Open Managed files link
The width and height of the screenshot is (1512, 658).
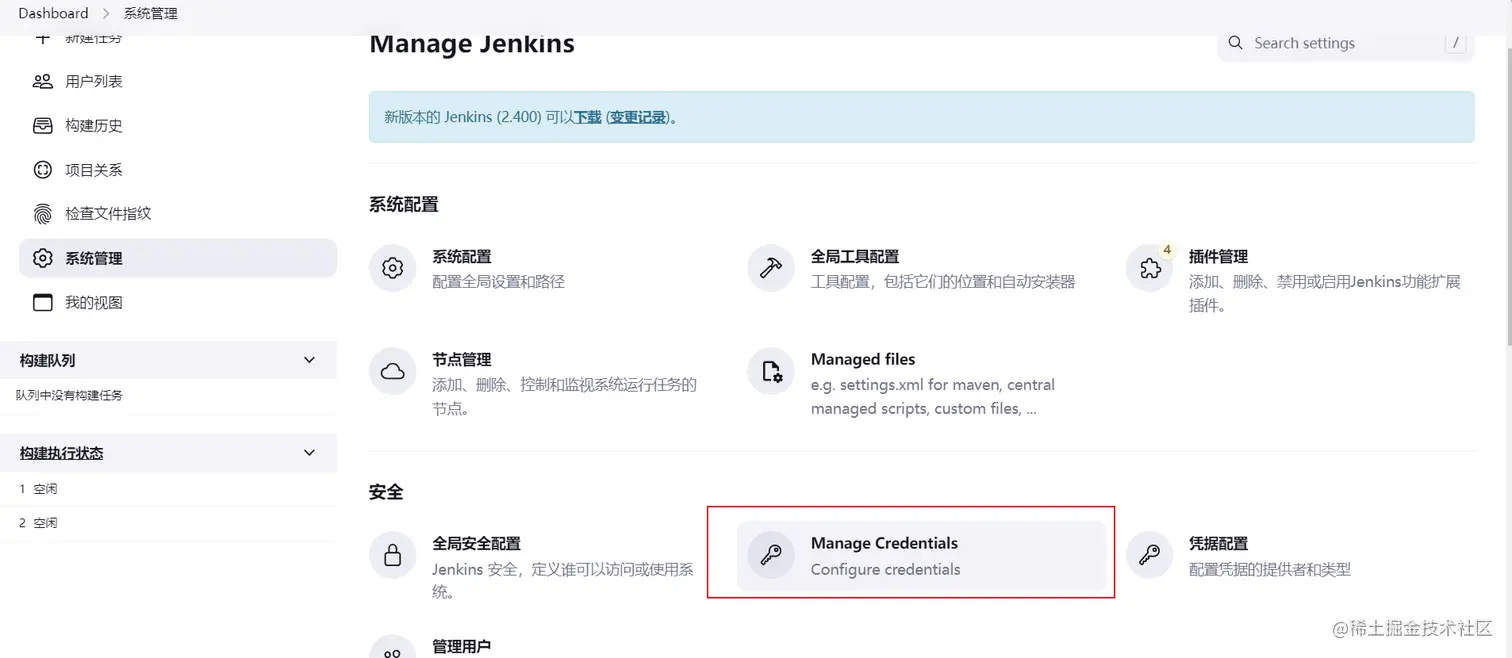tap(863, 360)
